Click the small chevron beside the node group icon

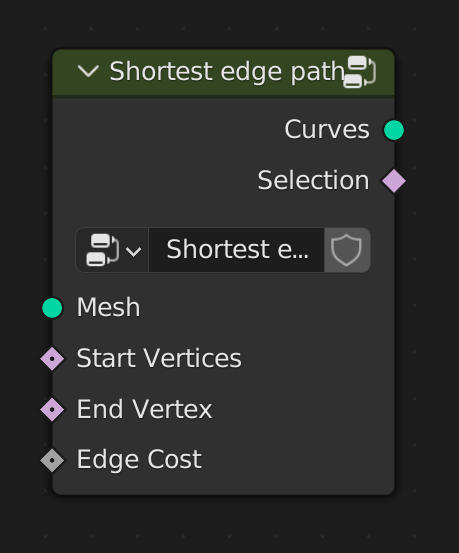[x=133, y=252]
